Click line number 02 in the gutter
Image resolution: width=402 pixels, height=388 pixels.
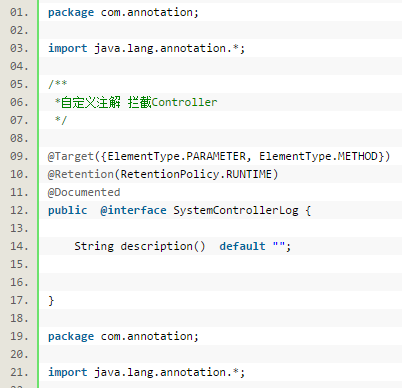coord(19,30)
